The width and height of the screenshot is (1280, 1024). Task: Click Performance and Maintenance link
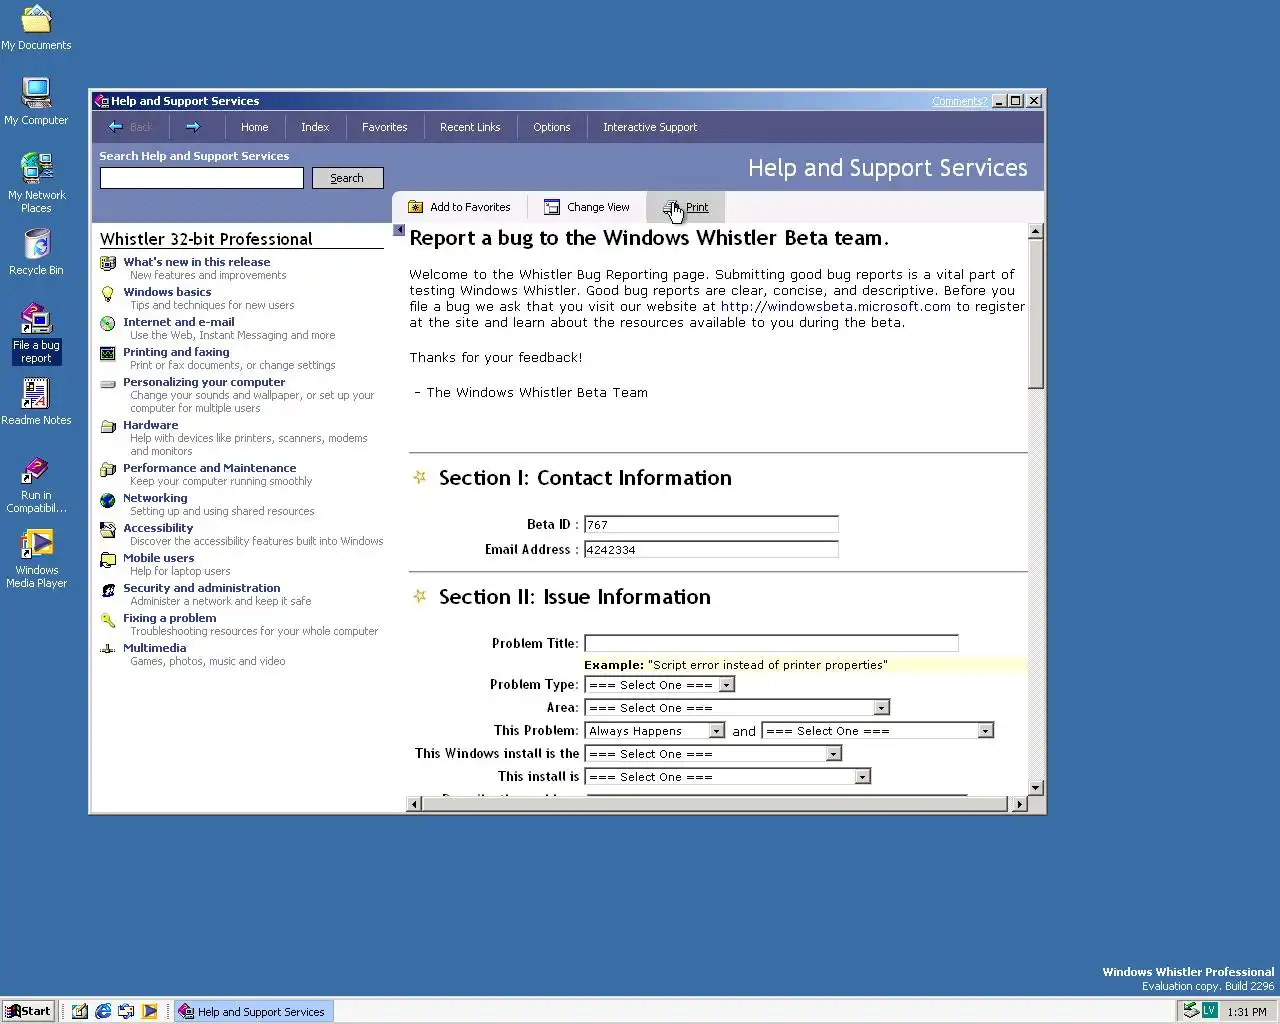tap(209, 468)
